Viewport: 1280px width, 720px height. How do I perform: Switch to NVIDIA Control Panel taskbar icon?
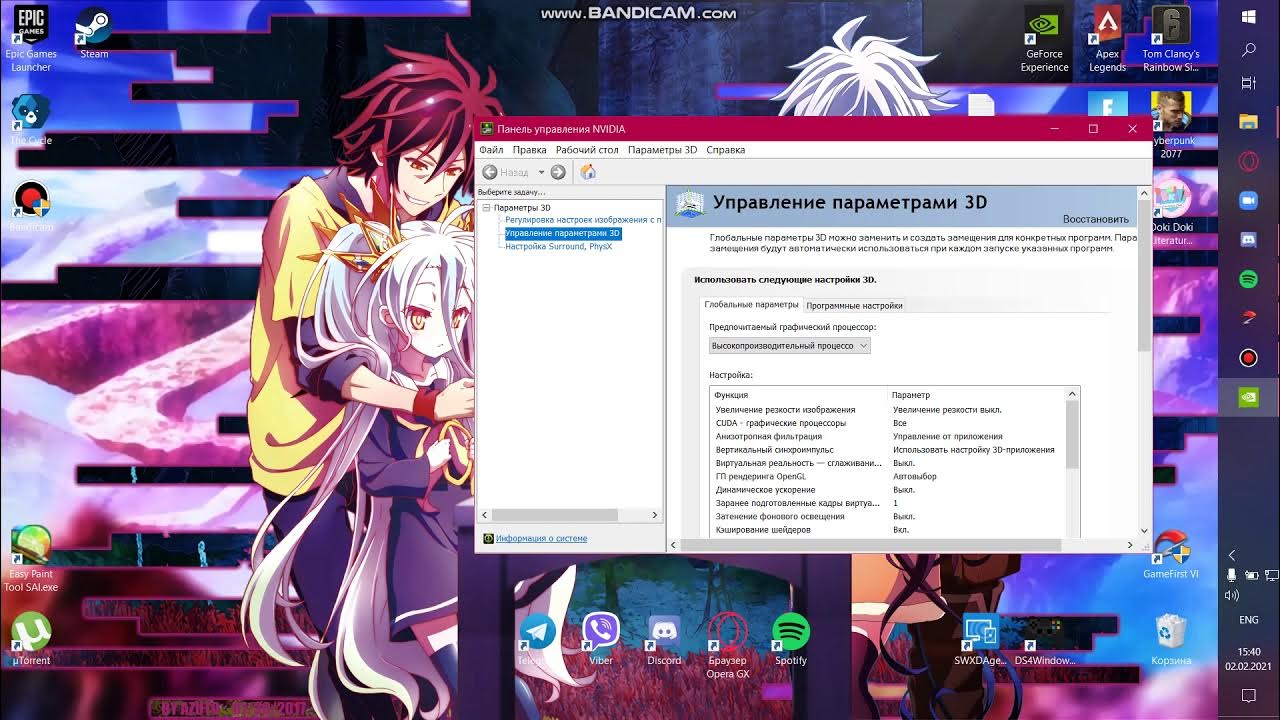tap(1248, 397)
